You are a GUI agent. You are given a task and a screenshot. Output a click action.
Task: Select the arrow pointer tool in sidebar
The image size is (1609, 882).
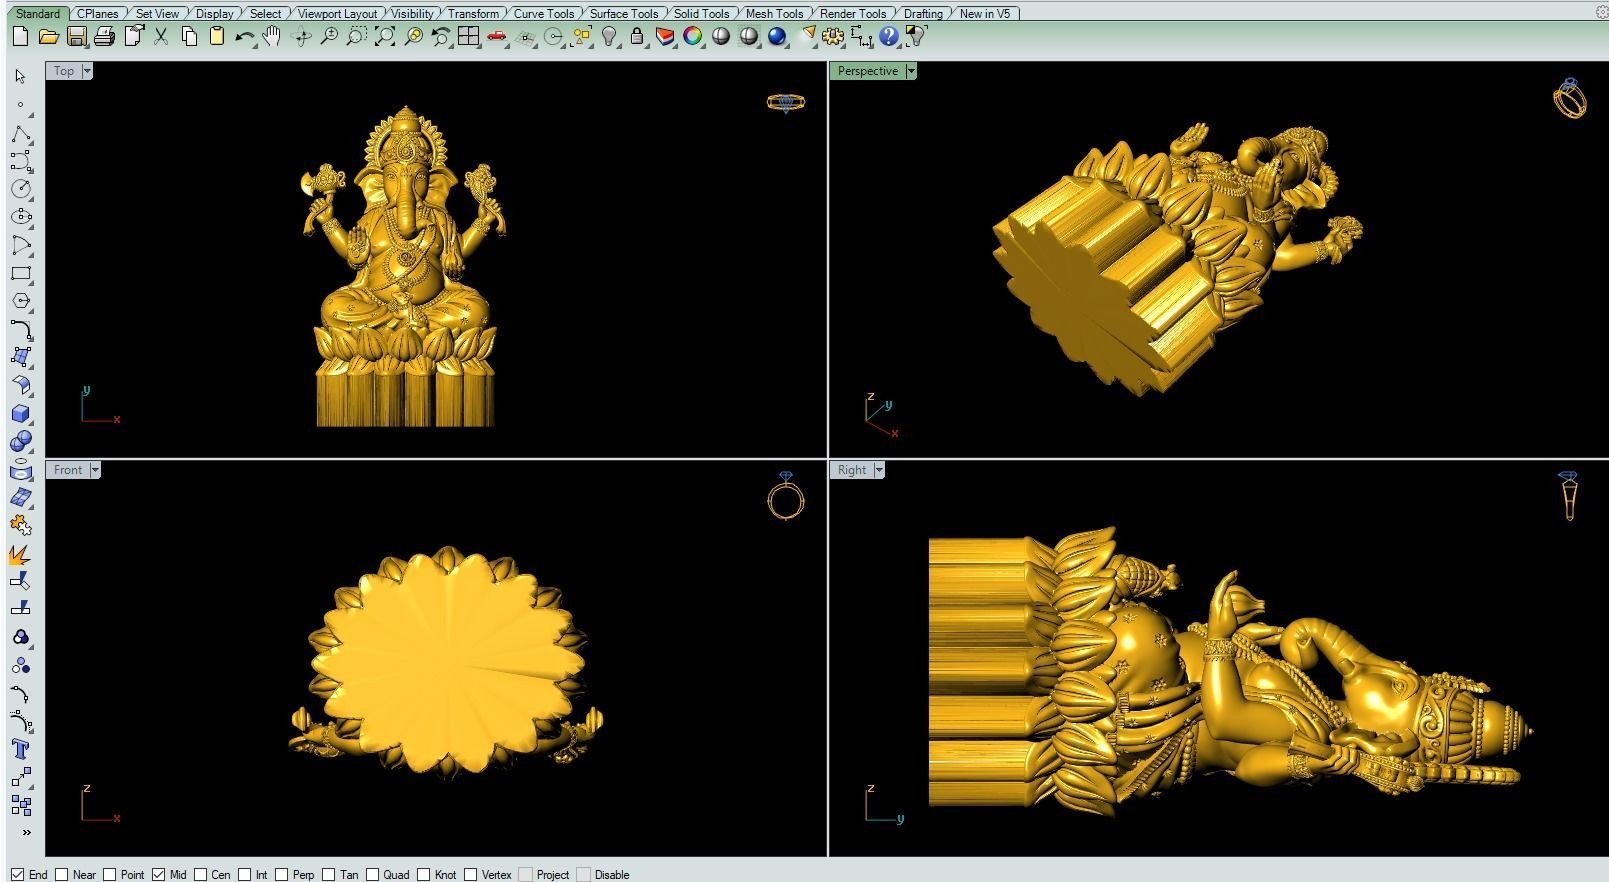tap(20, 76)
